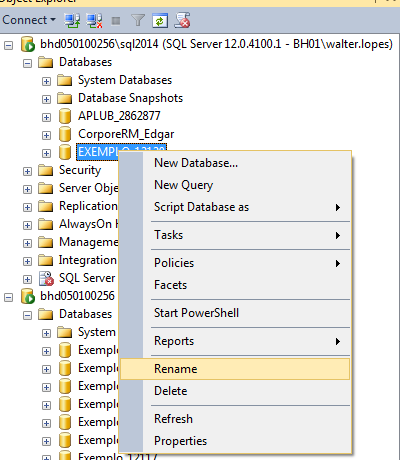Viewport: 400px width, 460px height.
Task: Click the bhd050100256\sql2014 server icon
Action: click(x=28, y=44)
